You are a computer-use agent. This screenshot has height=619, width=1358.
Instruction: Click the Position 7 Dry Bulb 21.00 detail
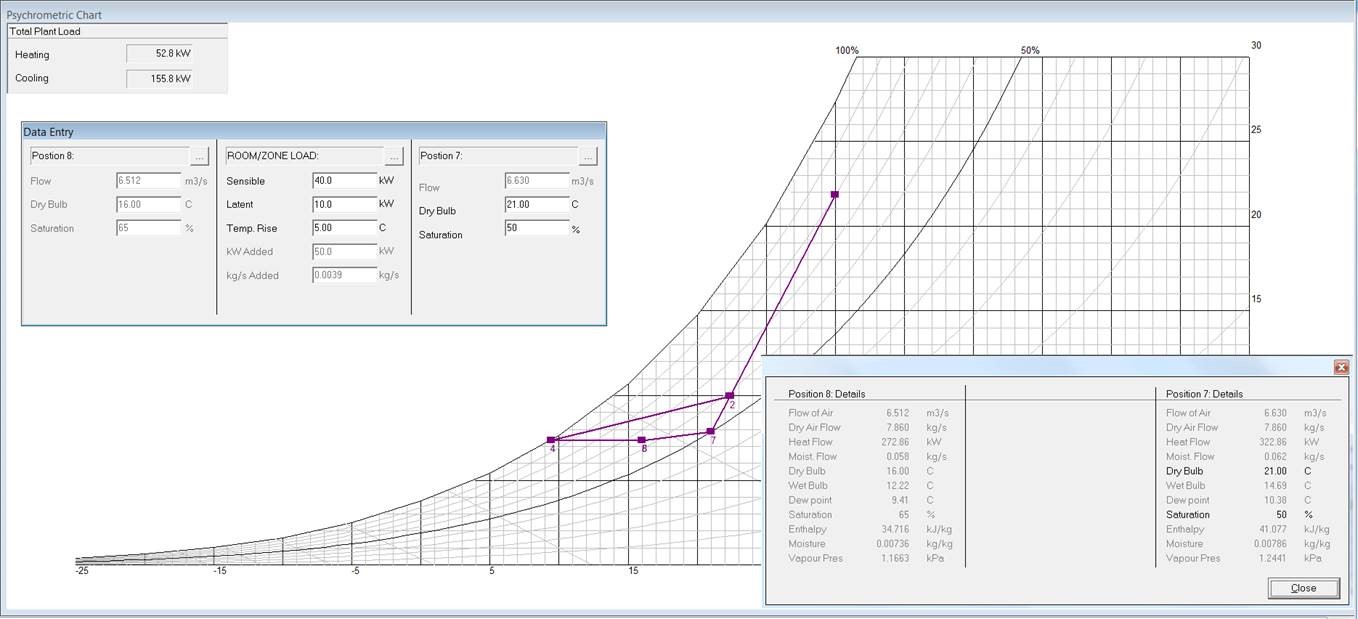click(1277, 471)
